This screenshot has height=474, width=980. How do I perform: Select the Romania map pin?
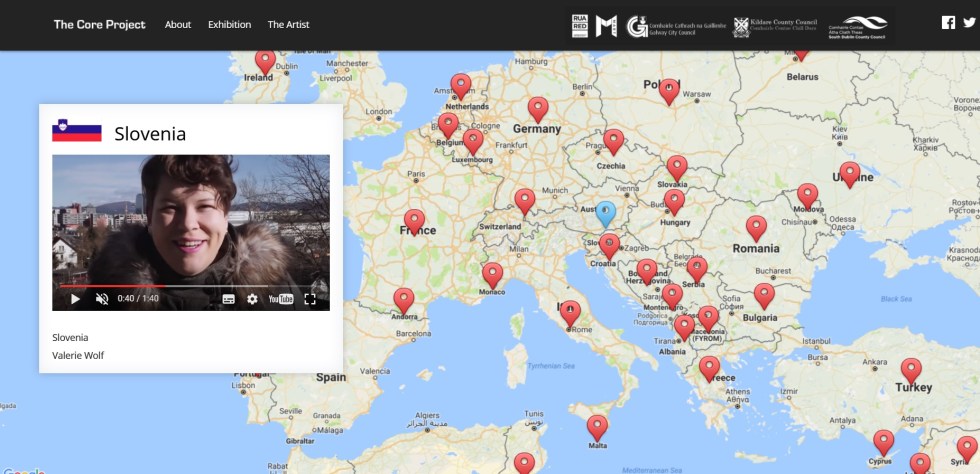coord(756,228)
